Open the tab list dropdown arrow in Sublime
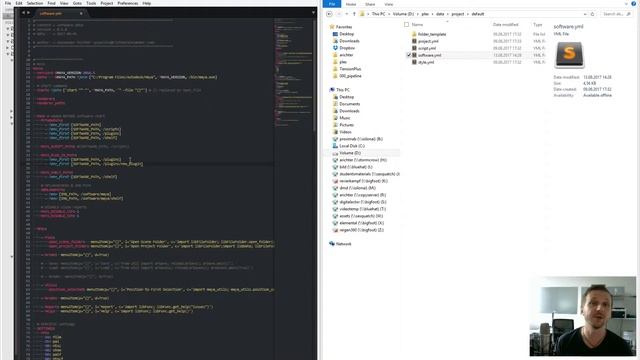 click(x=313, y=13)
